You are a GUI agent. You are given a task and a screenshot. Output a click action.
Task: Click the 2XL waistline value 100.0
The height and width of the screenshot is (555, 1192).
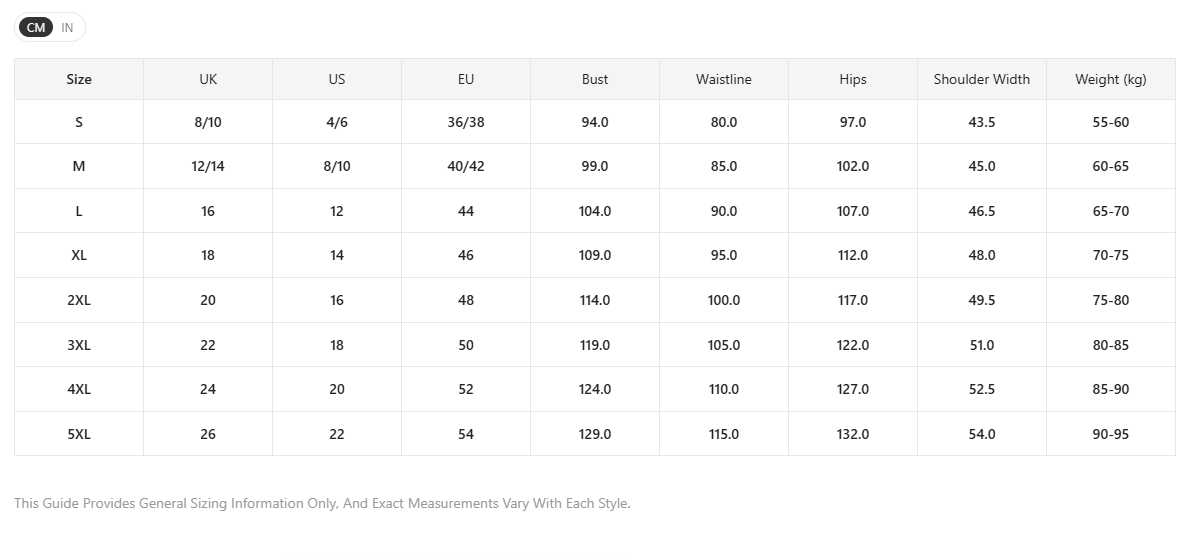pos(724,300)
